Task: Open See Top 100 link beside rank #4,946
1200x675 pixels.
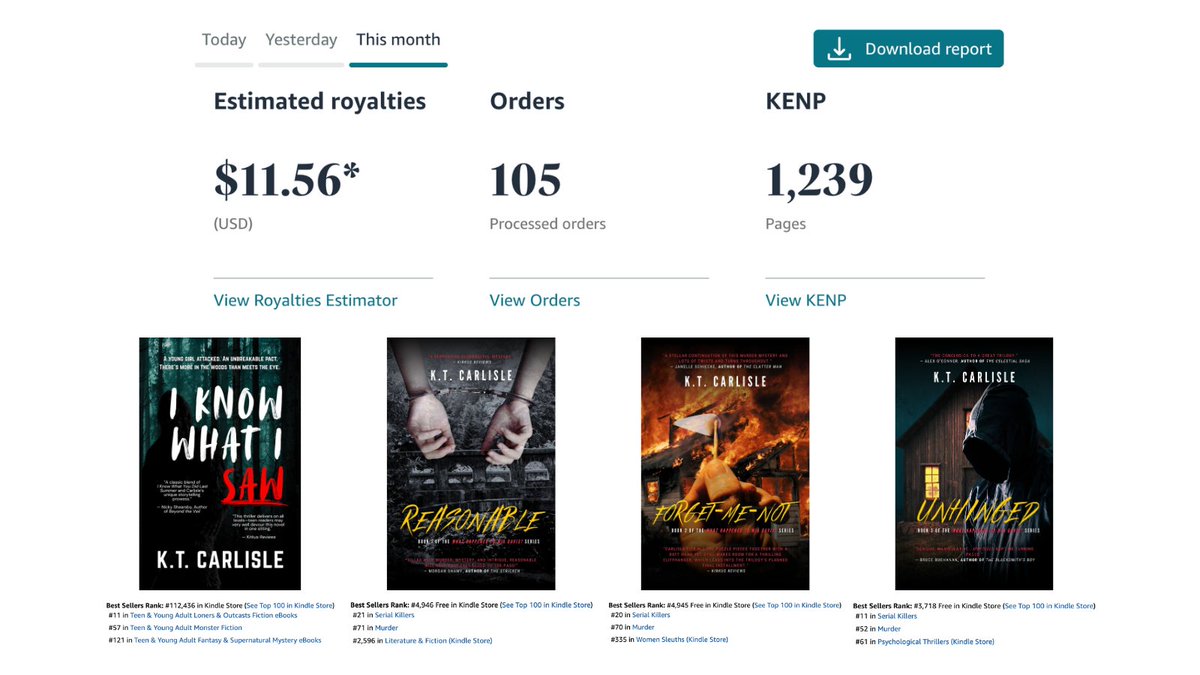Action: click(546, 605)
